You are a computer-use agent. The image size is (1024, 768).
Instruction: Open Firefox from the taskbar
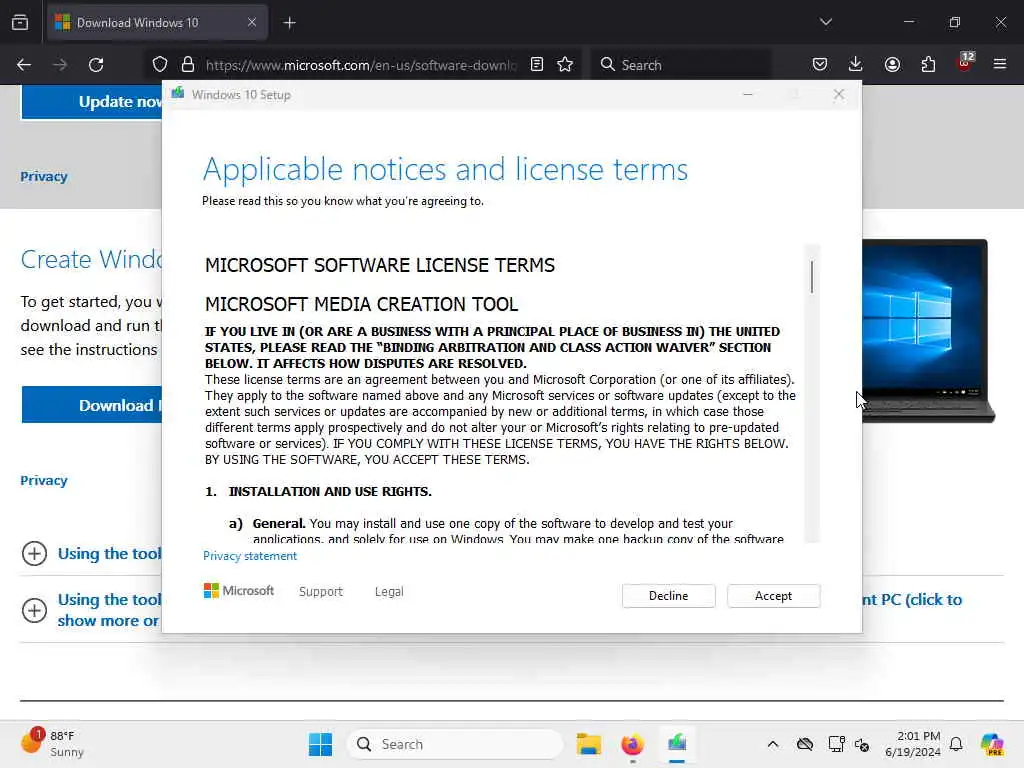pyautogui.click(x=632, y=744)
